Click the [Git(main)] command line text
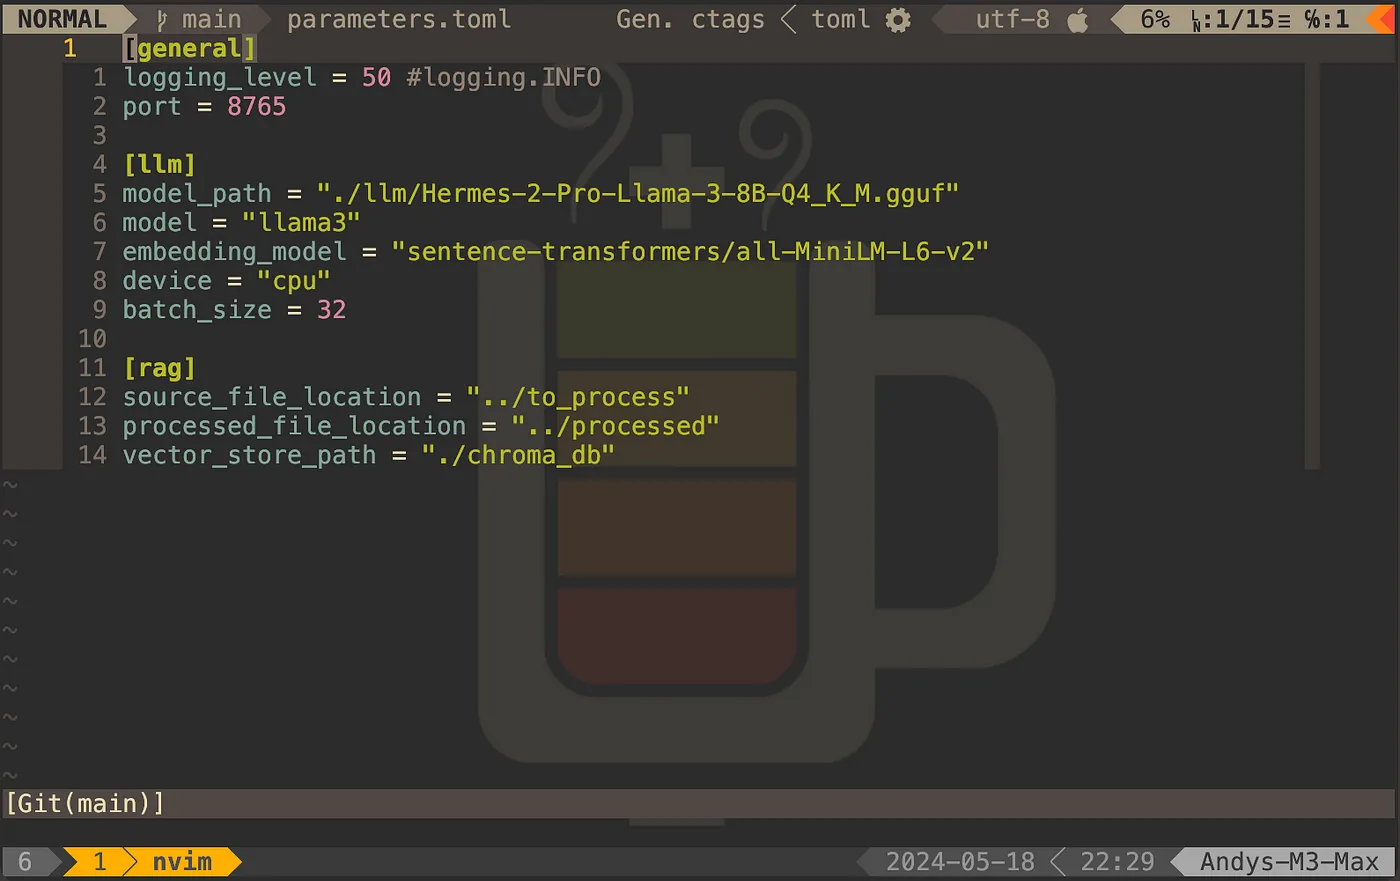The height and width of the screenshot is (881, 1400). [85, 803]
